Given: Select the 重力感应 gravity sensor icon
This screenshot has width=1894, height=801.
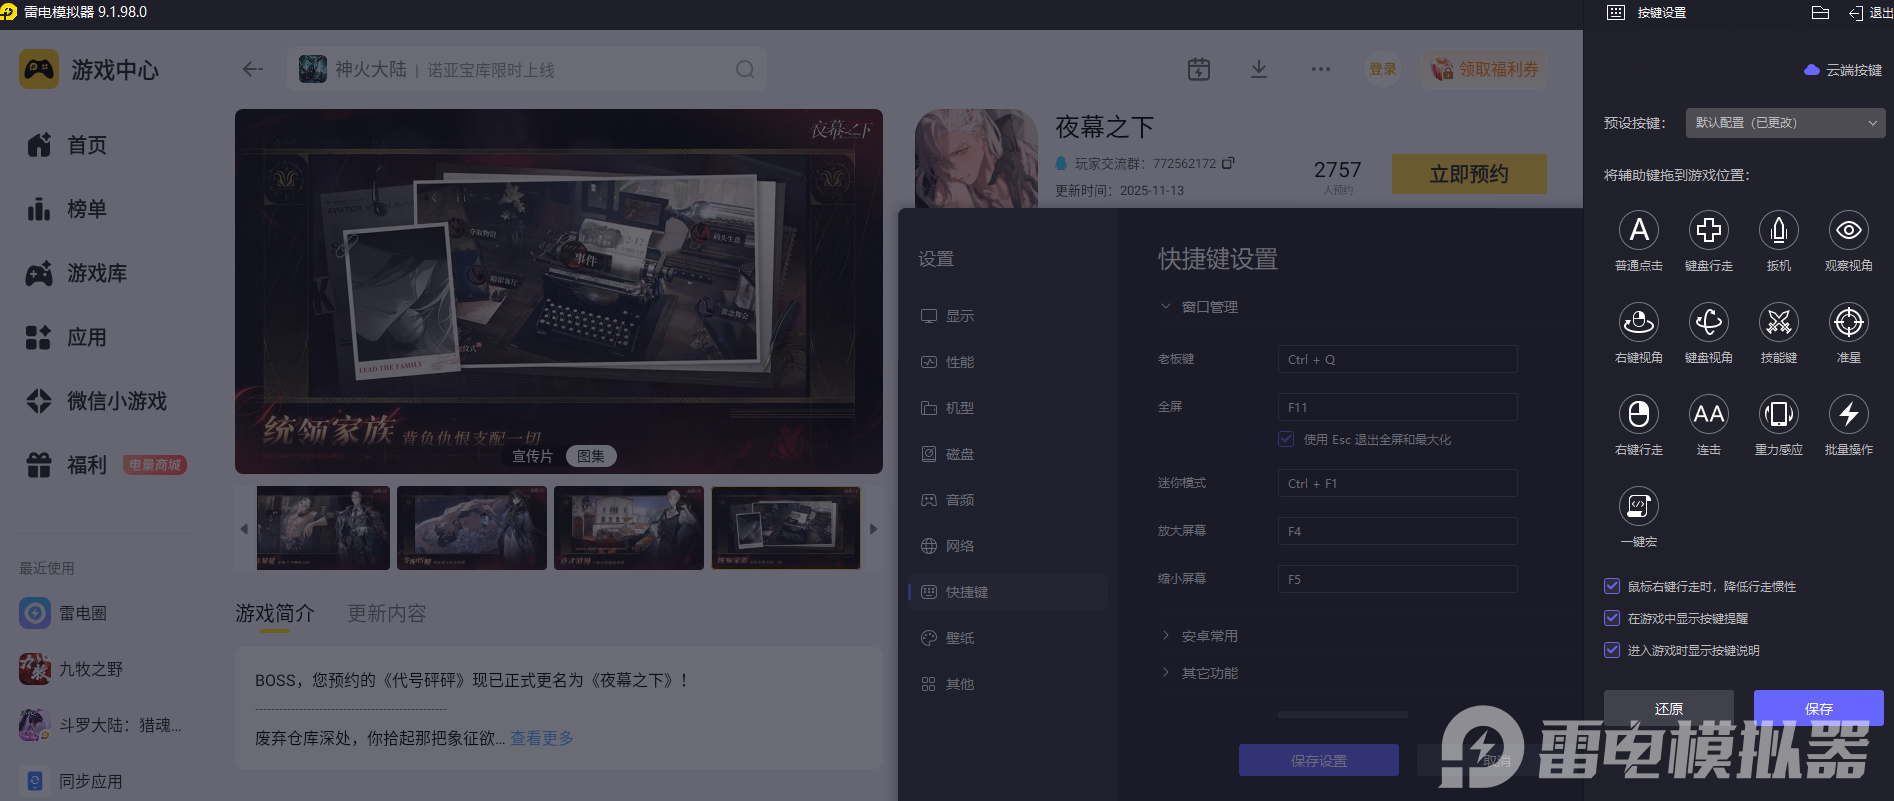Looking at the screenshot, I should click(1778, 415).
